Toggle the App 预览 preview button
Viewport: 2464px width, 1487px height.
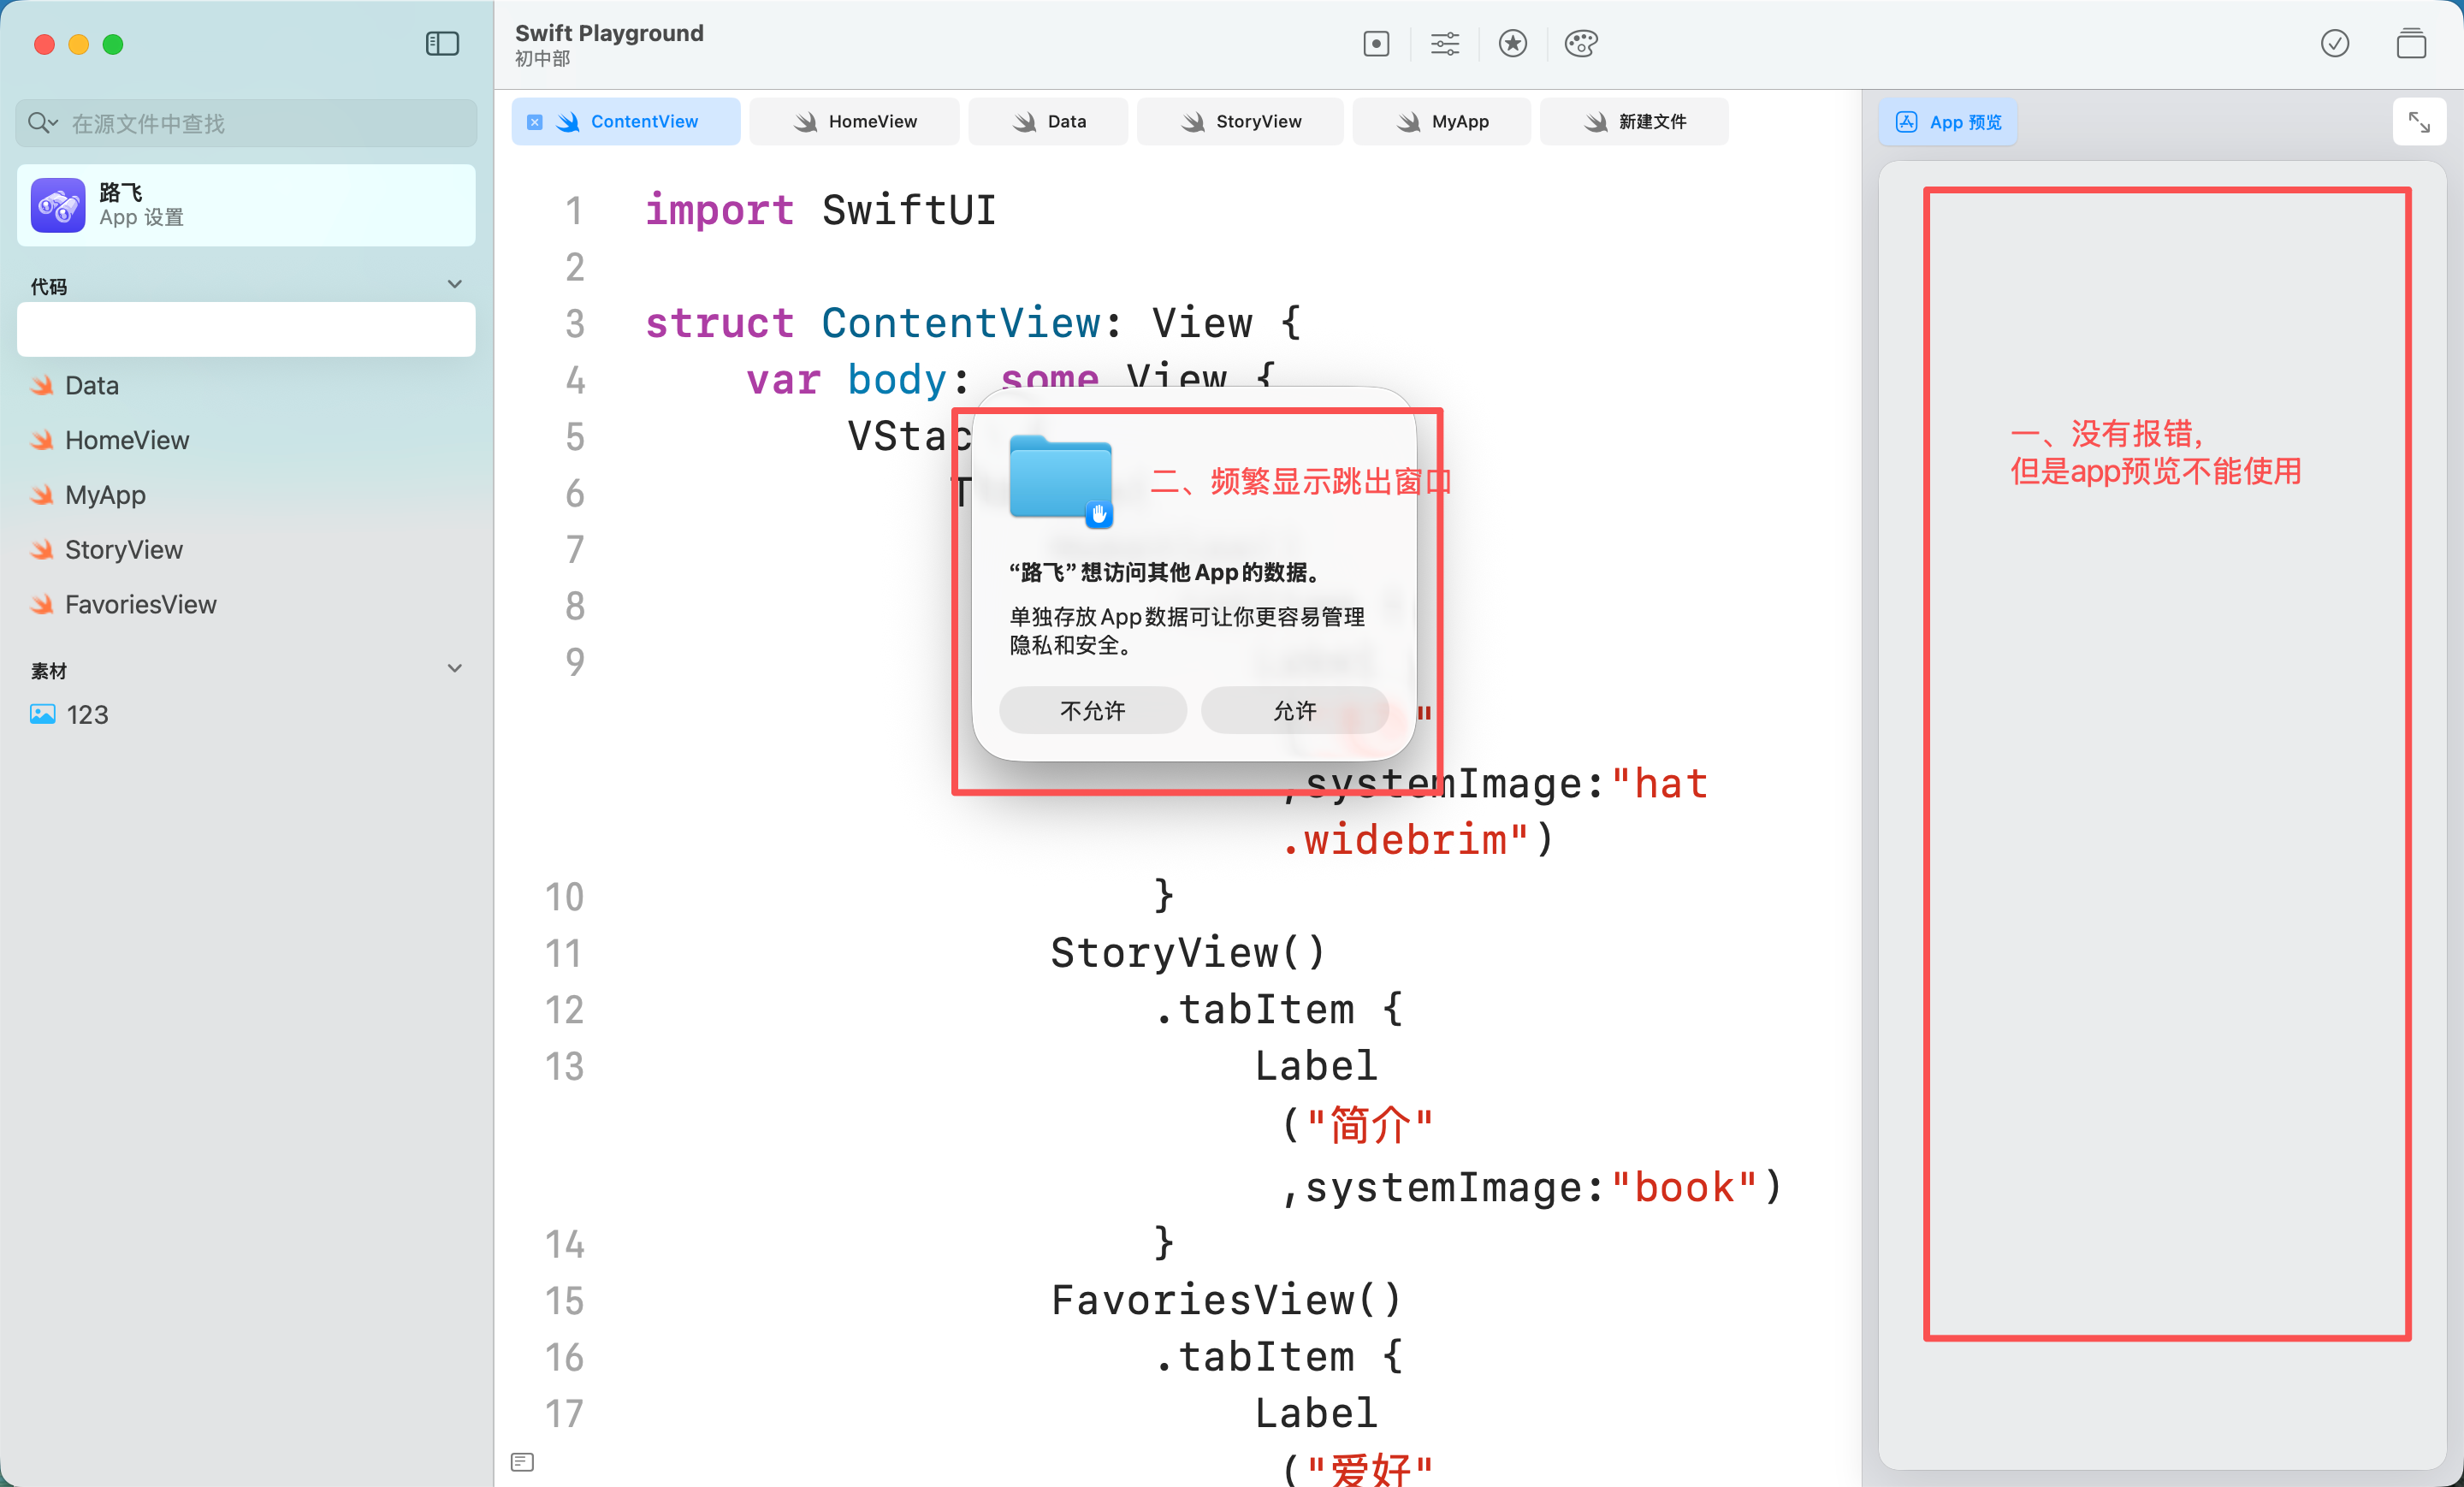(x=1948, y=122)
